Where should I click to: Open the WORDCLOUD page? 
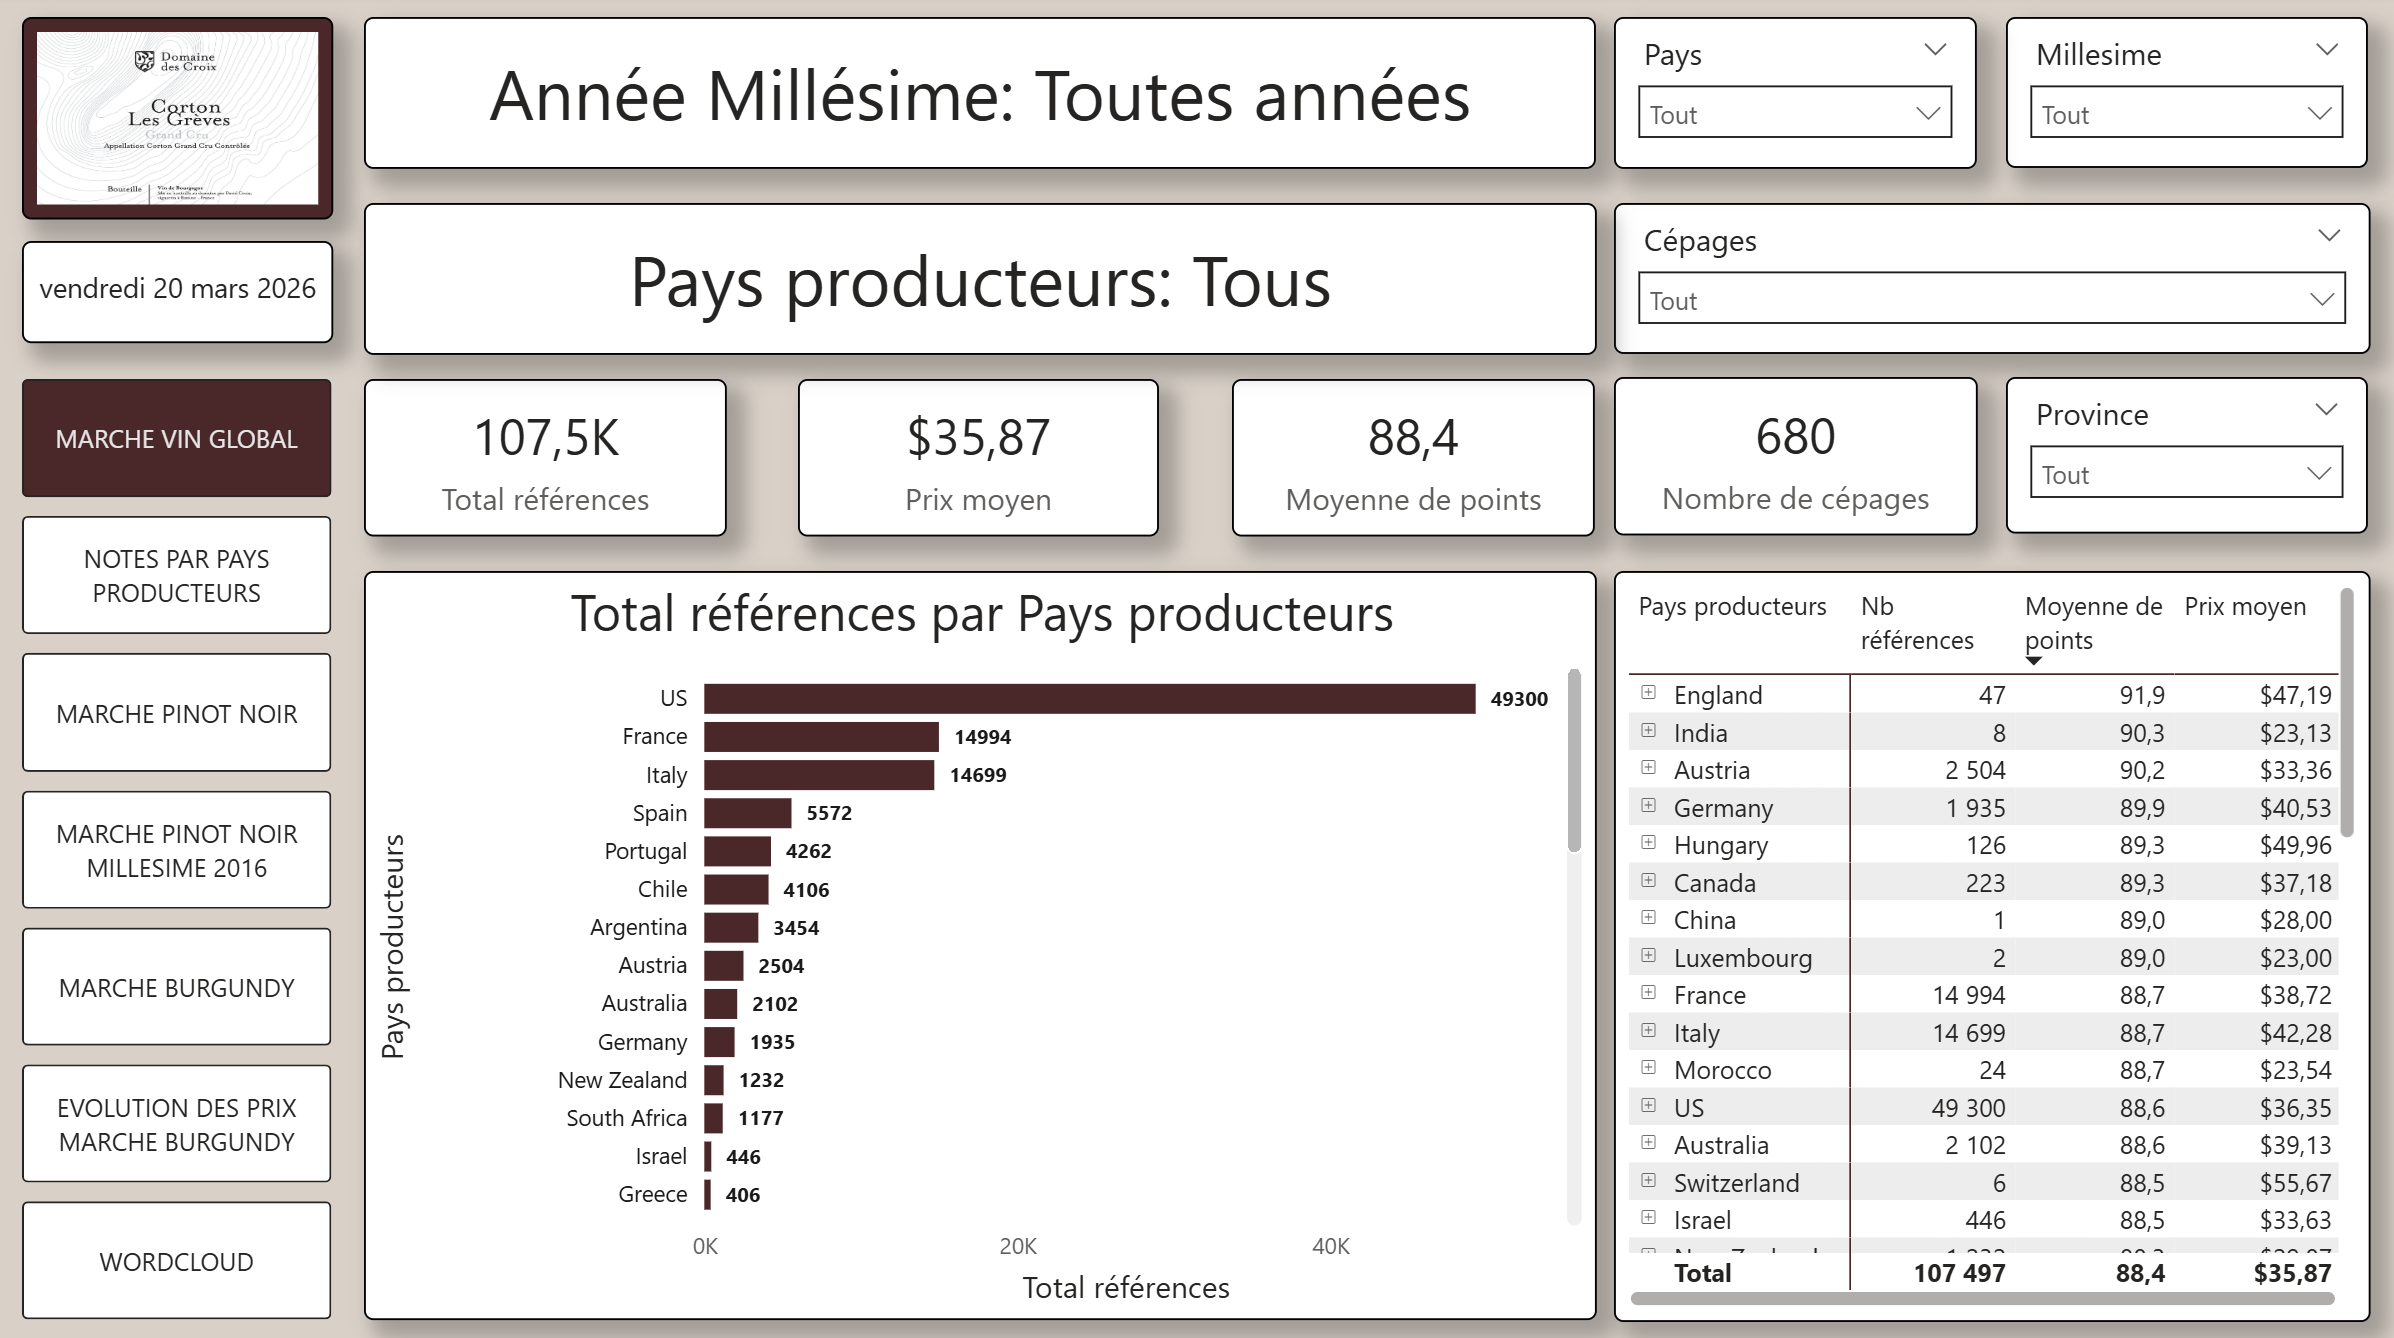tap(177, 1261)
